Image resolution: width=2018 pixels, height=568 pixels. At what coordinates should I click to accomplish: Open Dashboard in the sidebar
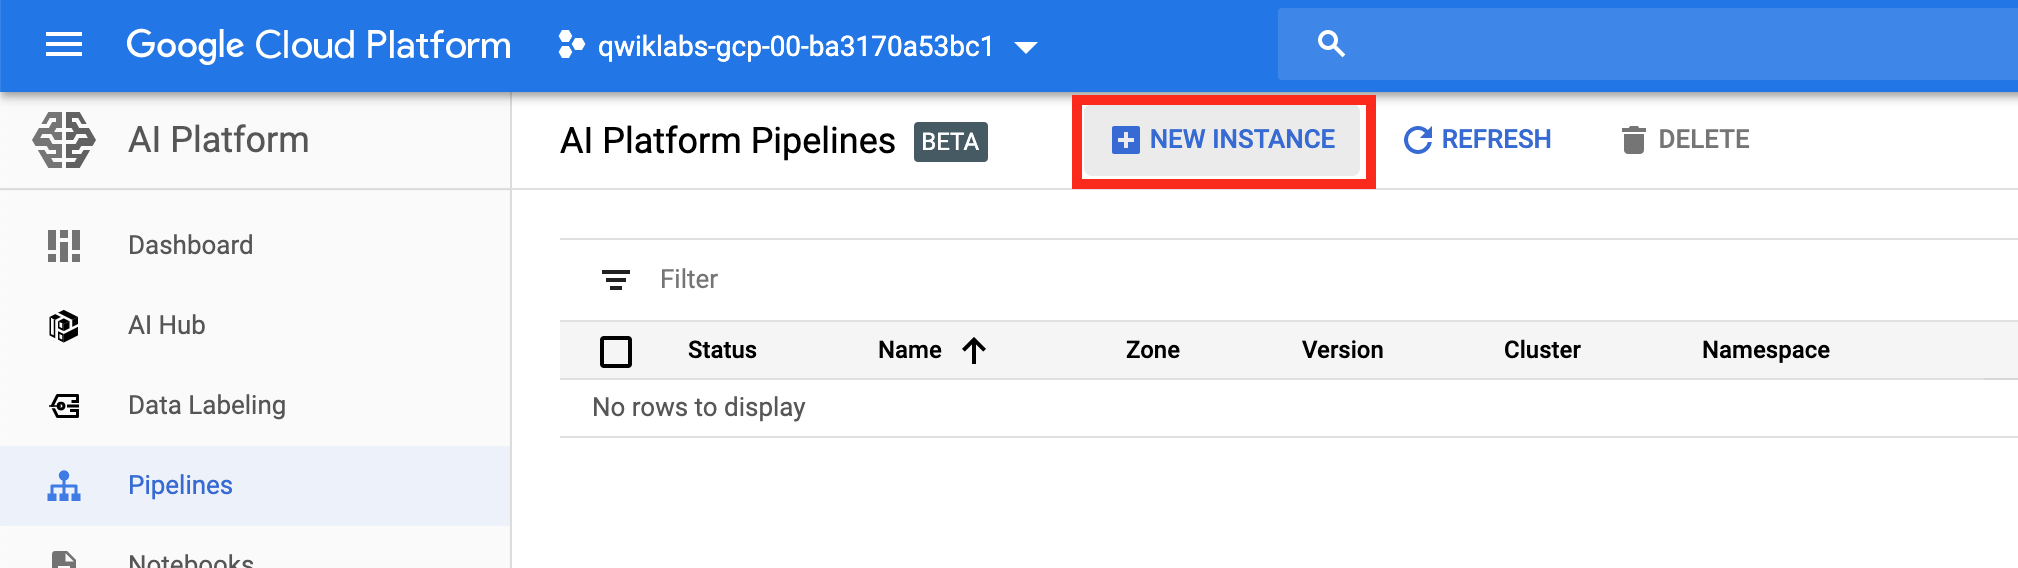(x=255, y=245)
